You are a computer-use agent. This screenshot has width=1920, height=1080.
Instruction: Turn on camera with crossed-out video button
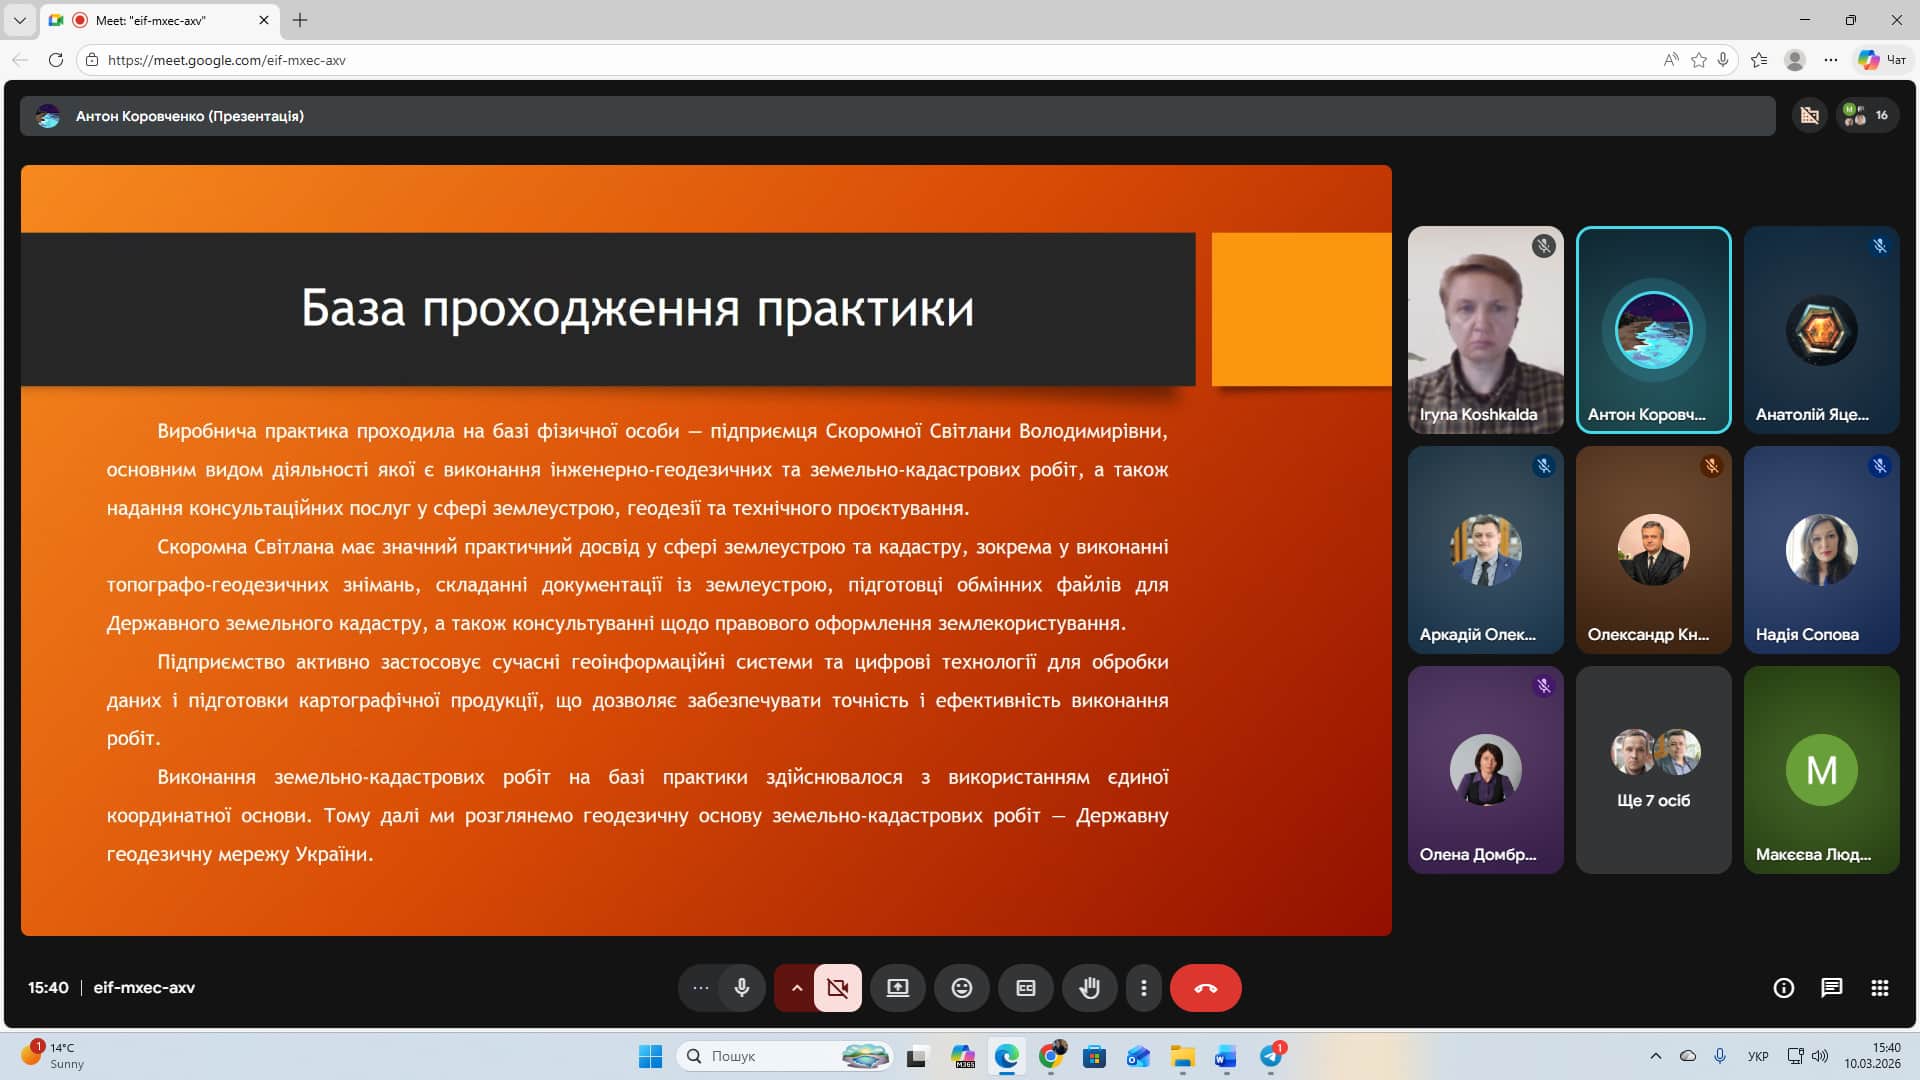(x=838, y=988)
